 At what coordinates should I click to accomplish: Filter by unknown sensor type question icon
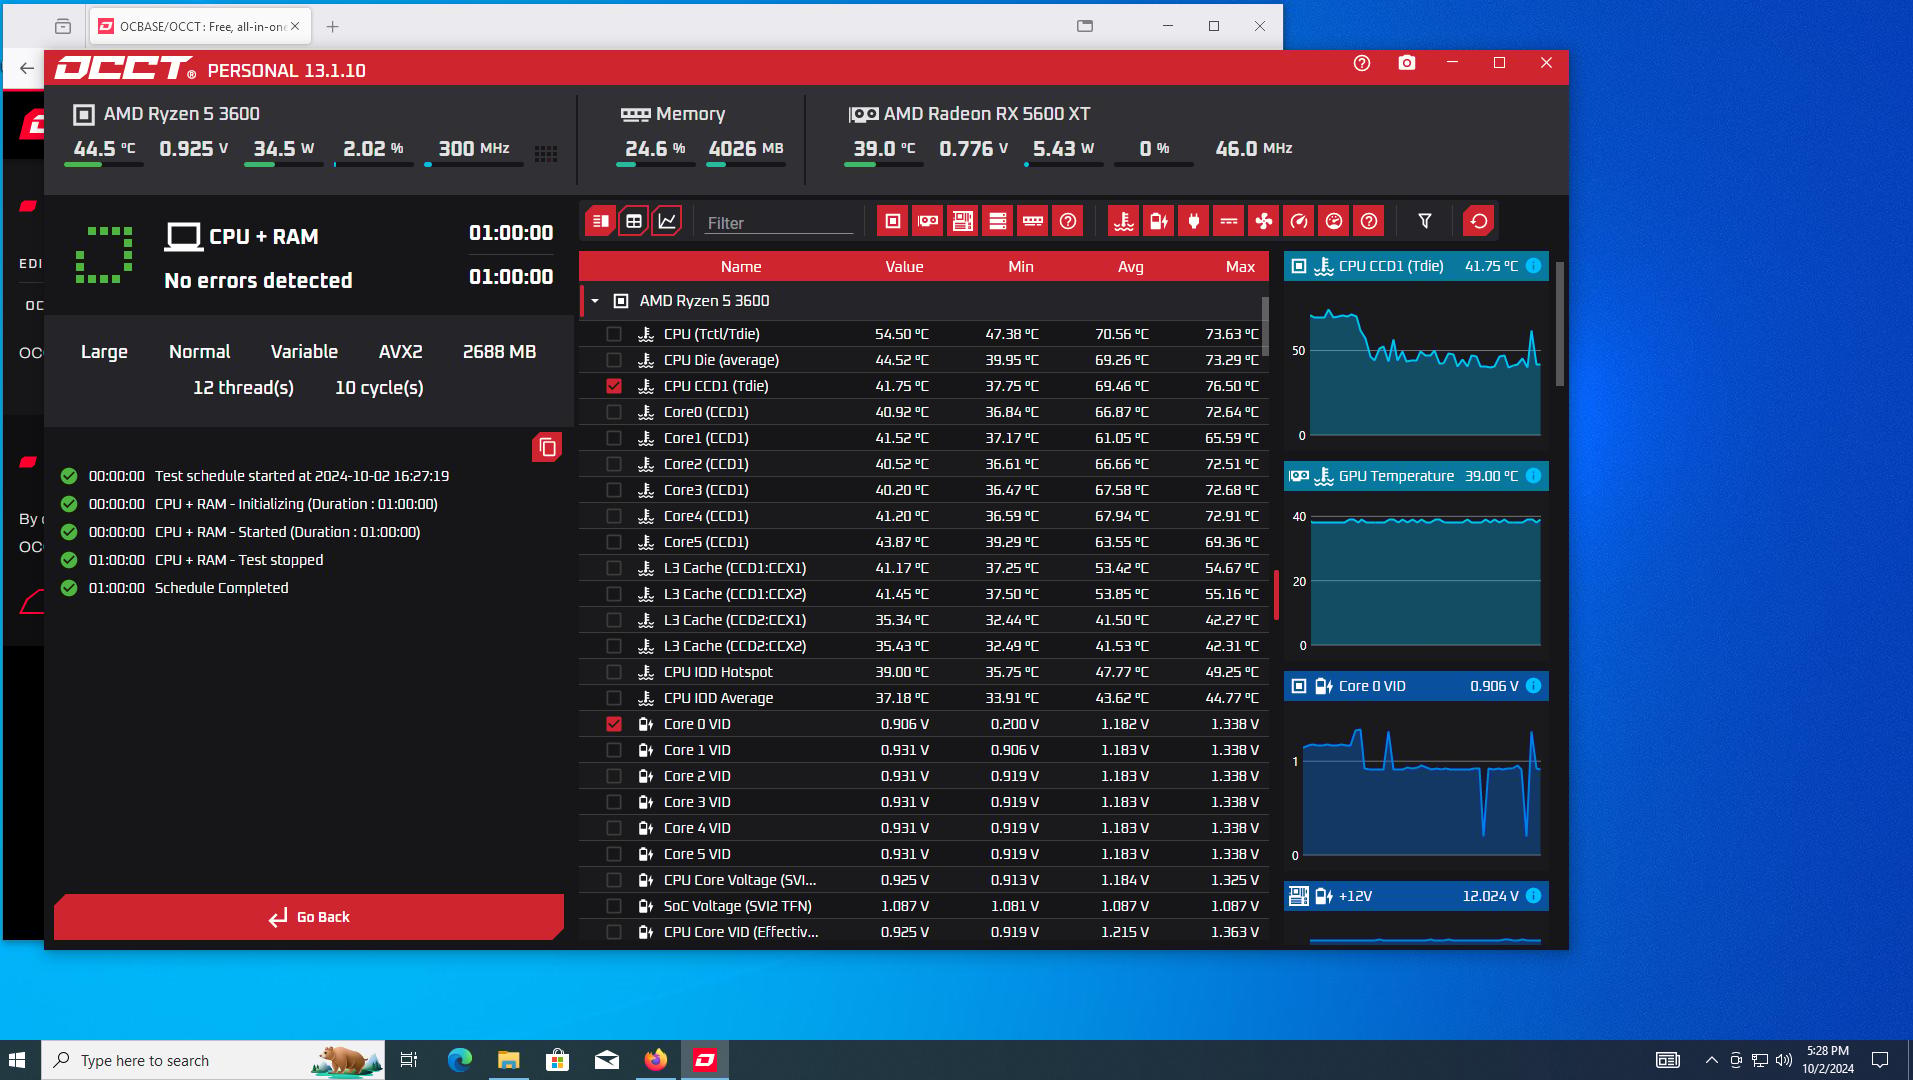[1369, 221]
